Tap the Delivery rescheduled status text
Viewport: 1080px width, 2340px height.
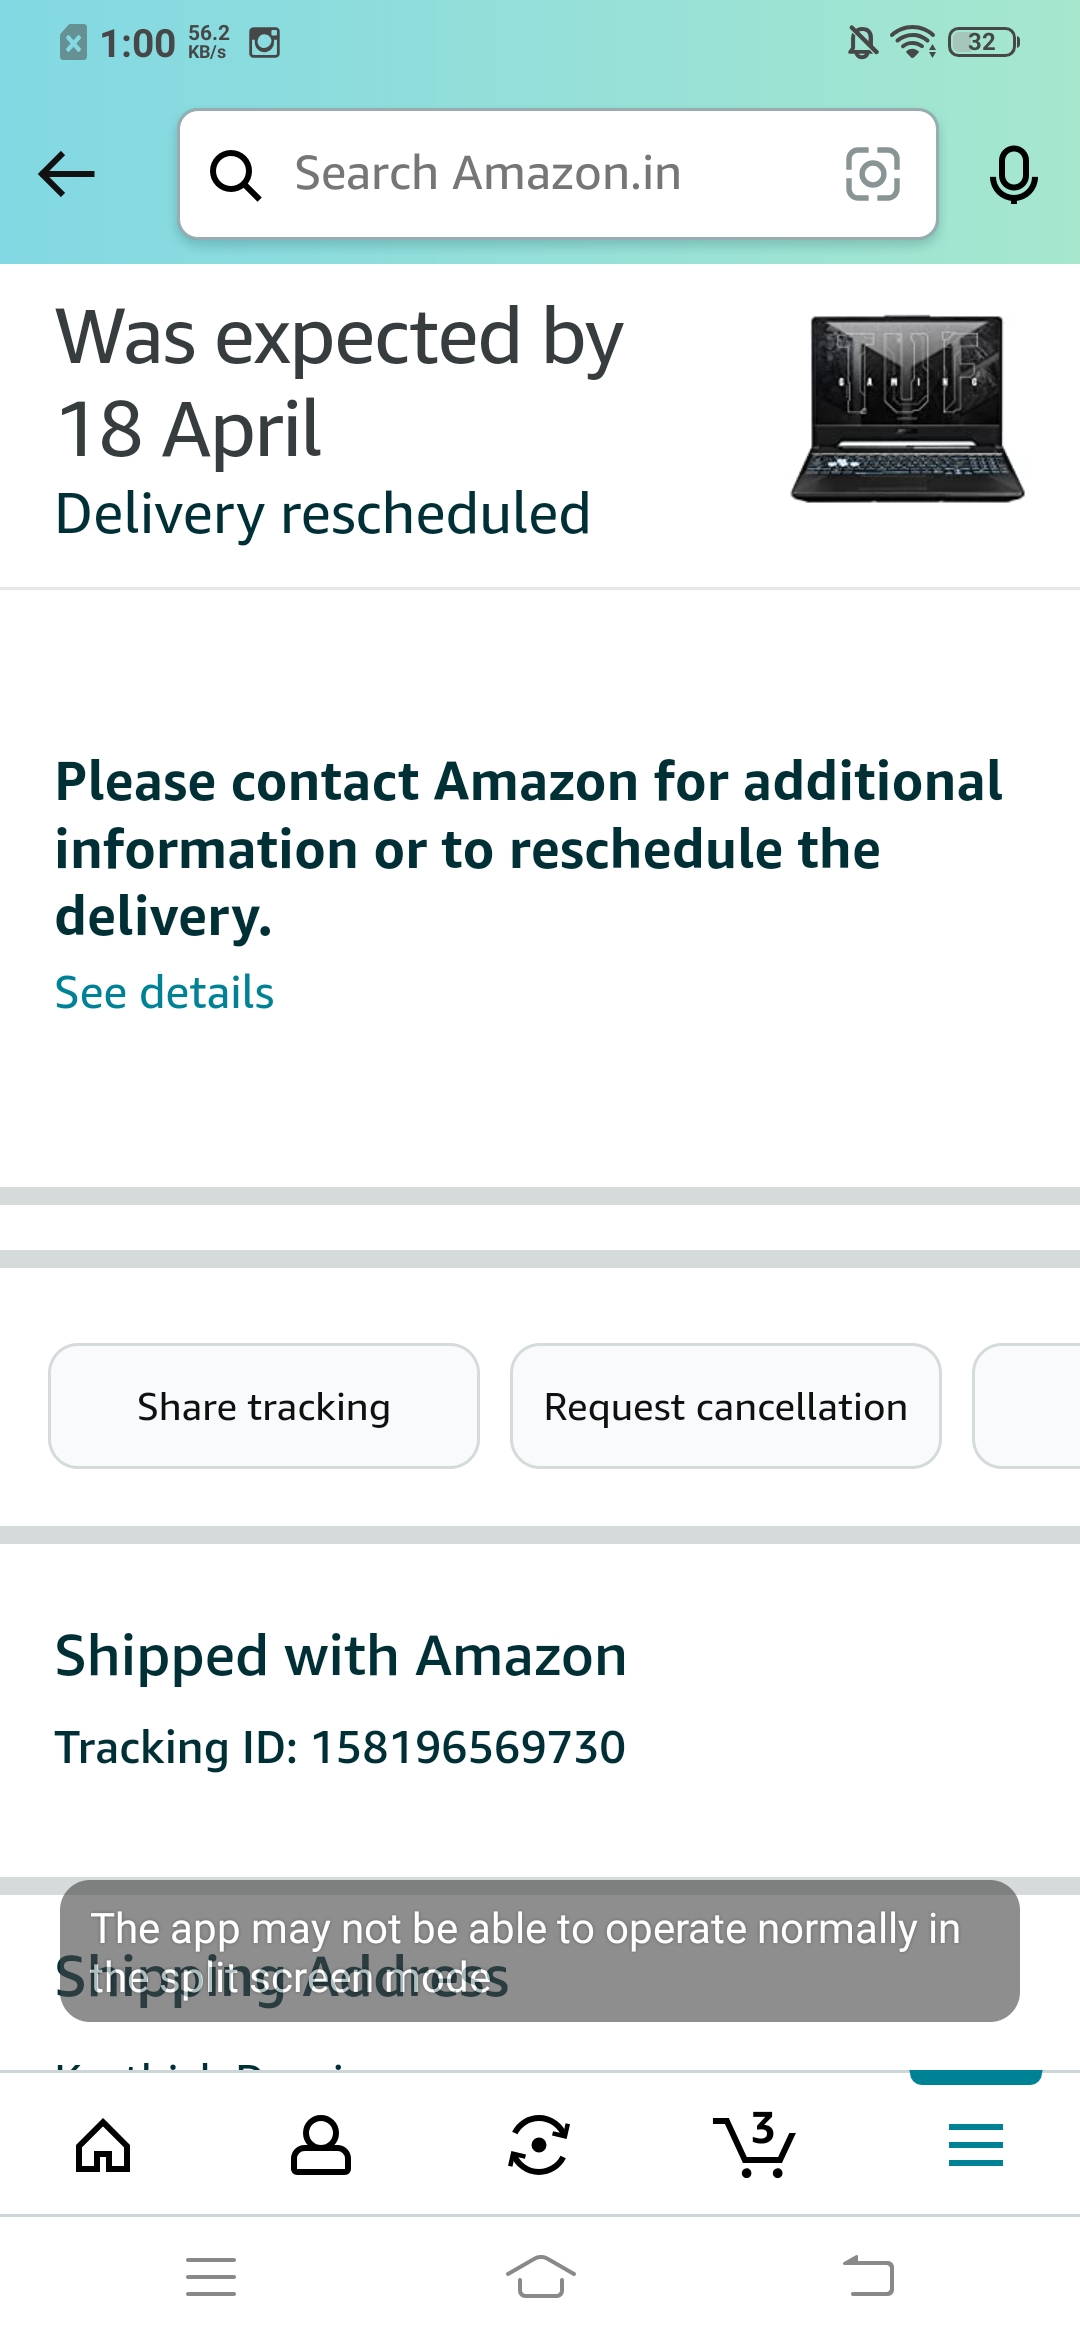(322, 514)
